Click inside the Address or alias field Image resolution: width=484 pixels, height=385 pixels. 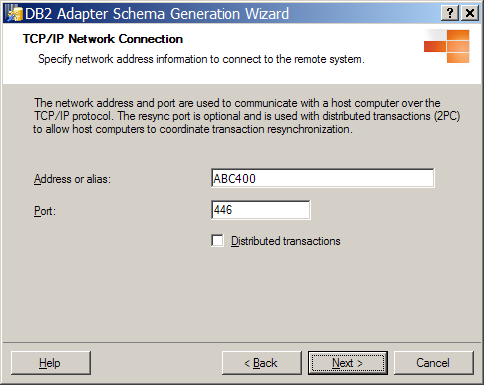pyautogui.click(x=323, y=178)
